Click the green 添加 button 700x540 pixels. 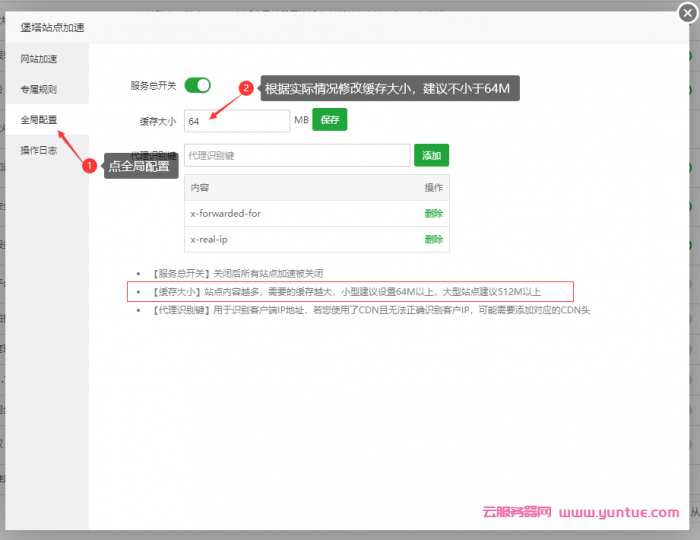click(x=431, y=156)
